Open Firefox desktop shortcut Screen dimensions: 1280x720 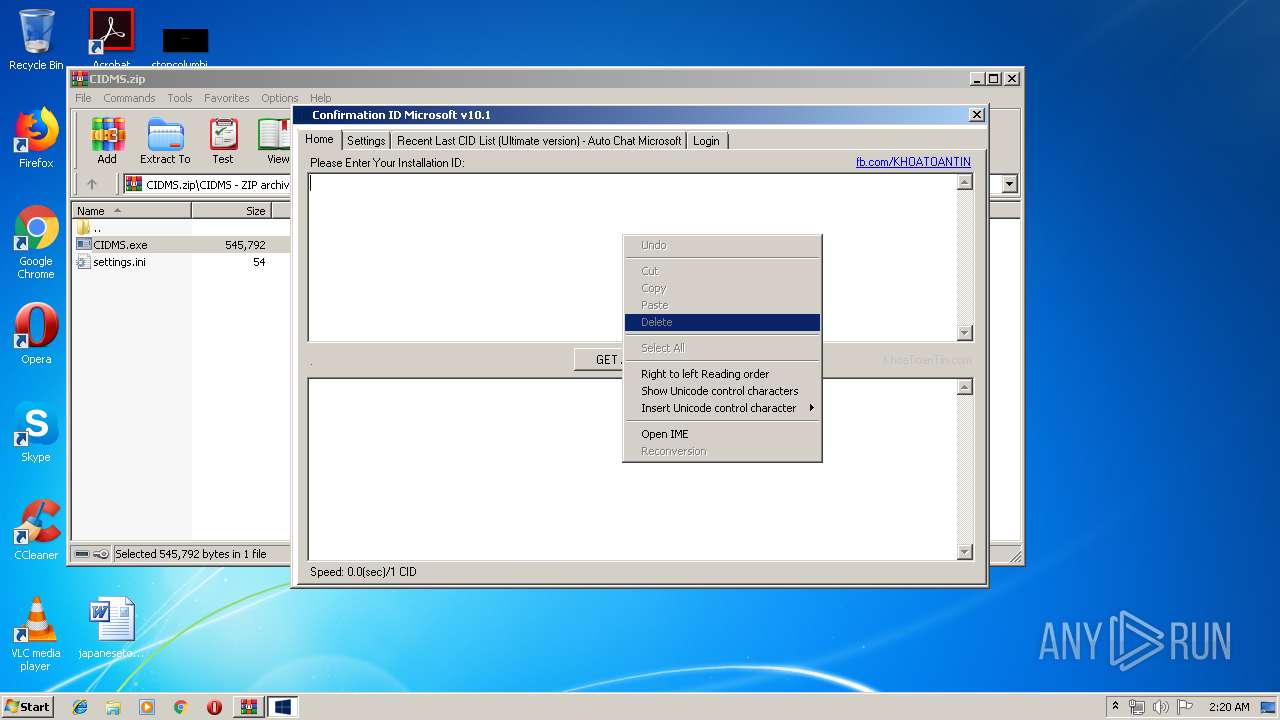(36, 138)
